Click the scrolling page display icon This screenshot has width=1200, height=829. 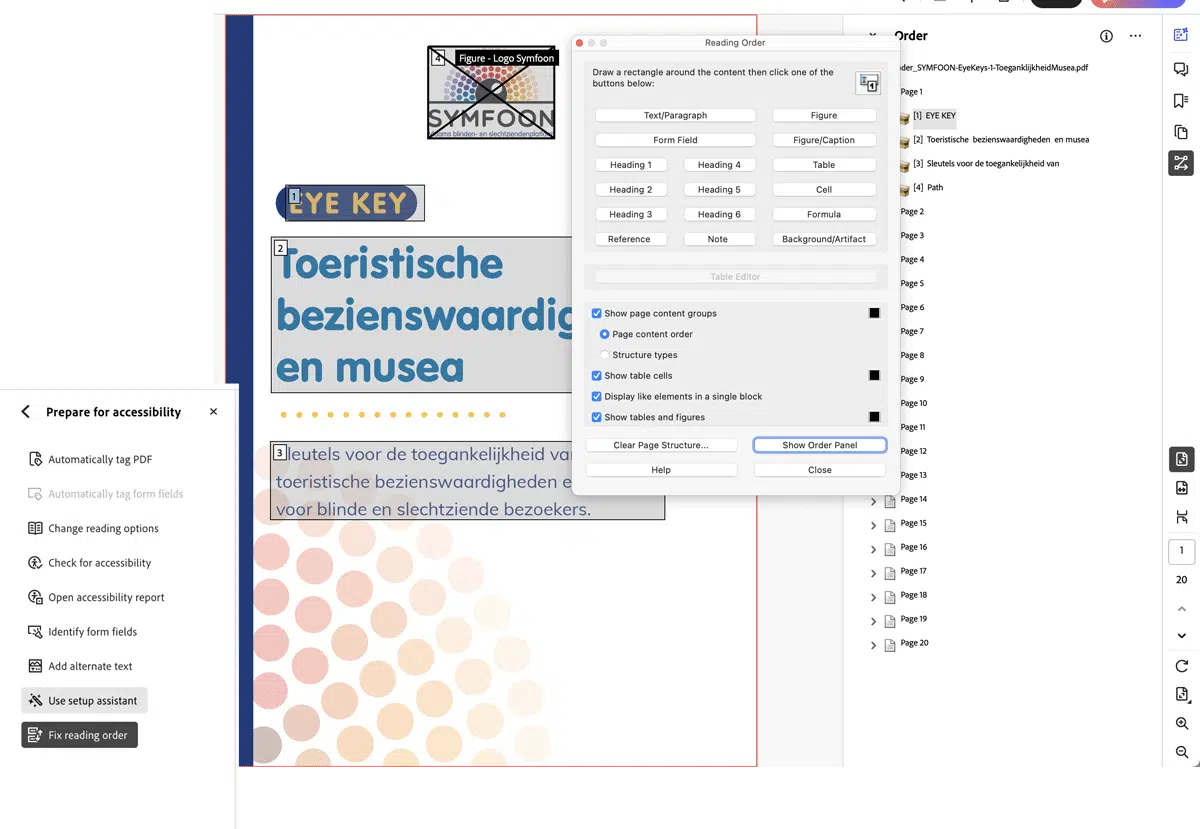coord(1181,517)
